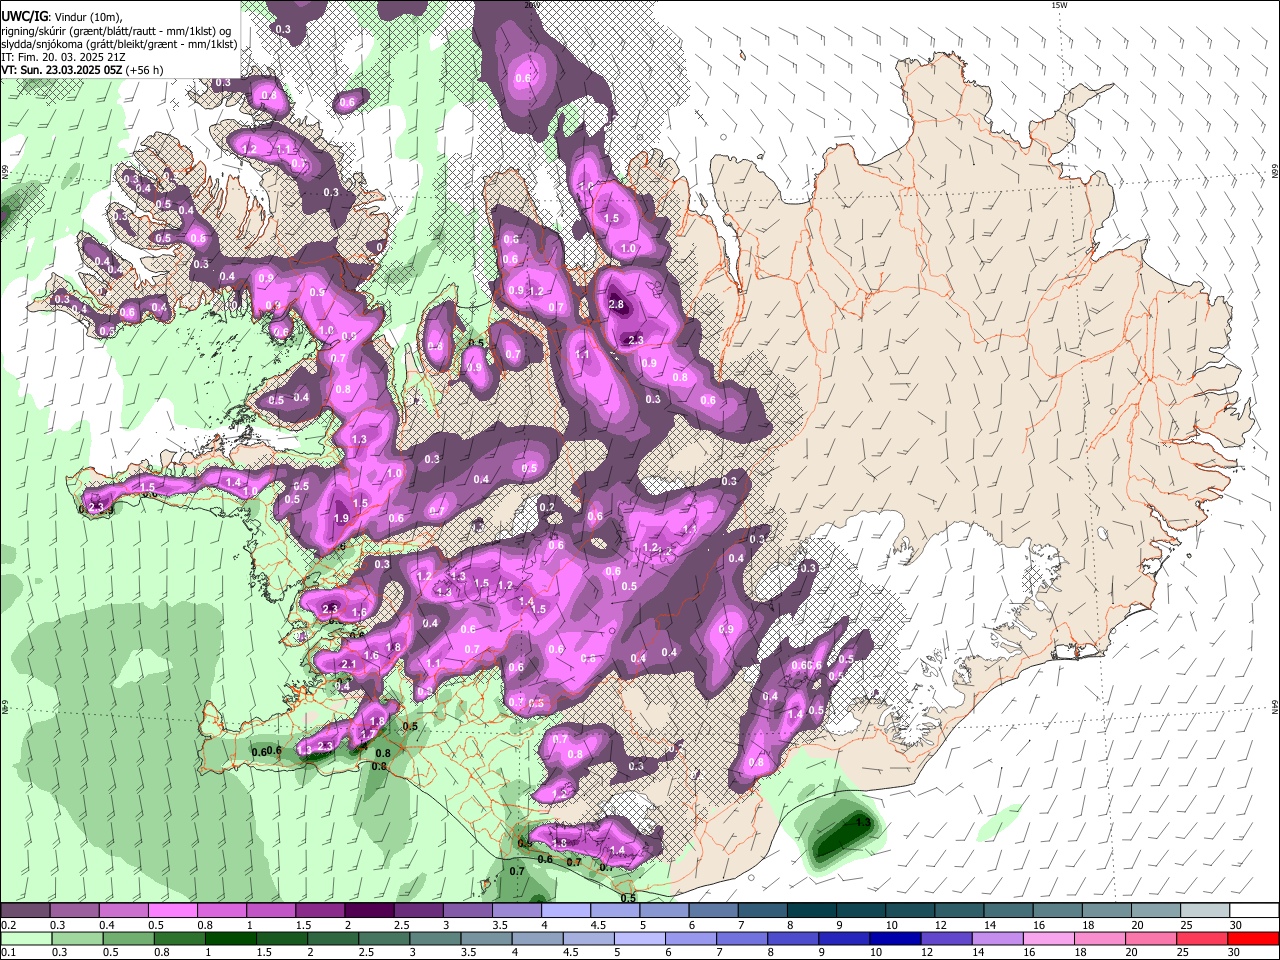Click the rain legend swatch between 2.5 and 3
Viewport: 1280px width, 960px height.
384,939
